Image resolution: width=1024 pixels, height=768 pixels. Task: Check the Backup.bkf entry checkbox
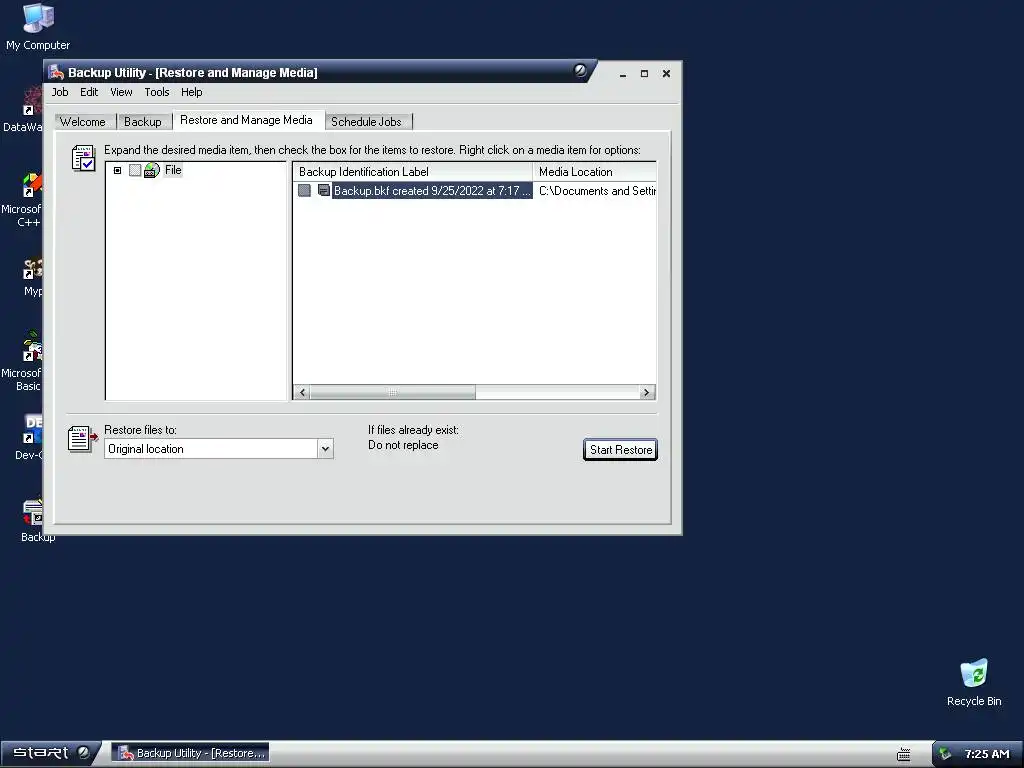(x=304, y=190)
